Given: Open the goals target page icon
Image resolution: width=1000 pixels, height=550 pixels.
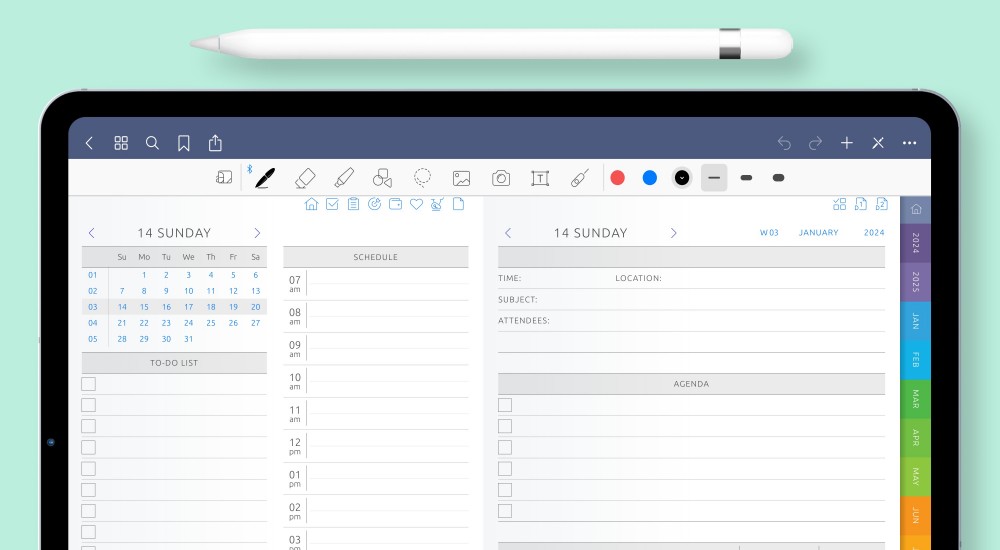Looking at the screenshot, I should (x=374, y=204).
